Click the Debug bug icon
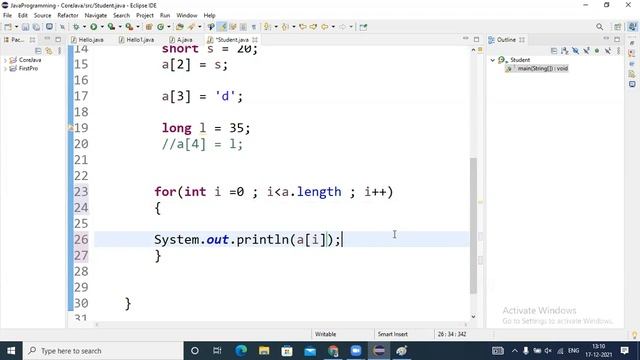The height and width of the screenshot is (360, 640). tap(76, 27)
